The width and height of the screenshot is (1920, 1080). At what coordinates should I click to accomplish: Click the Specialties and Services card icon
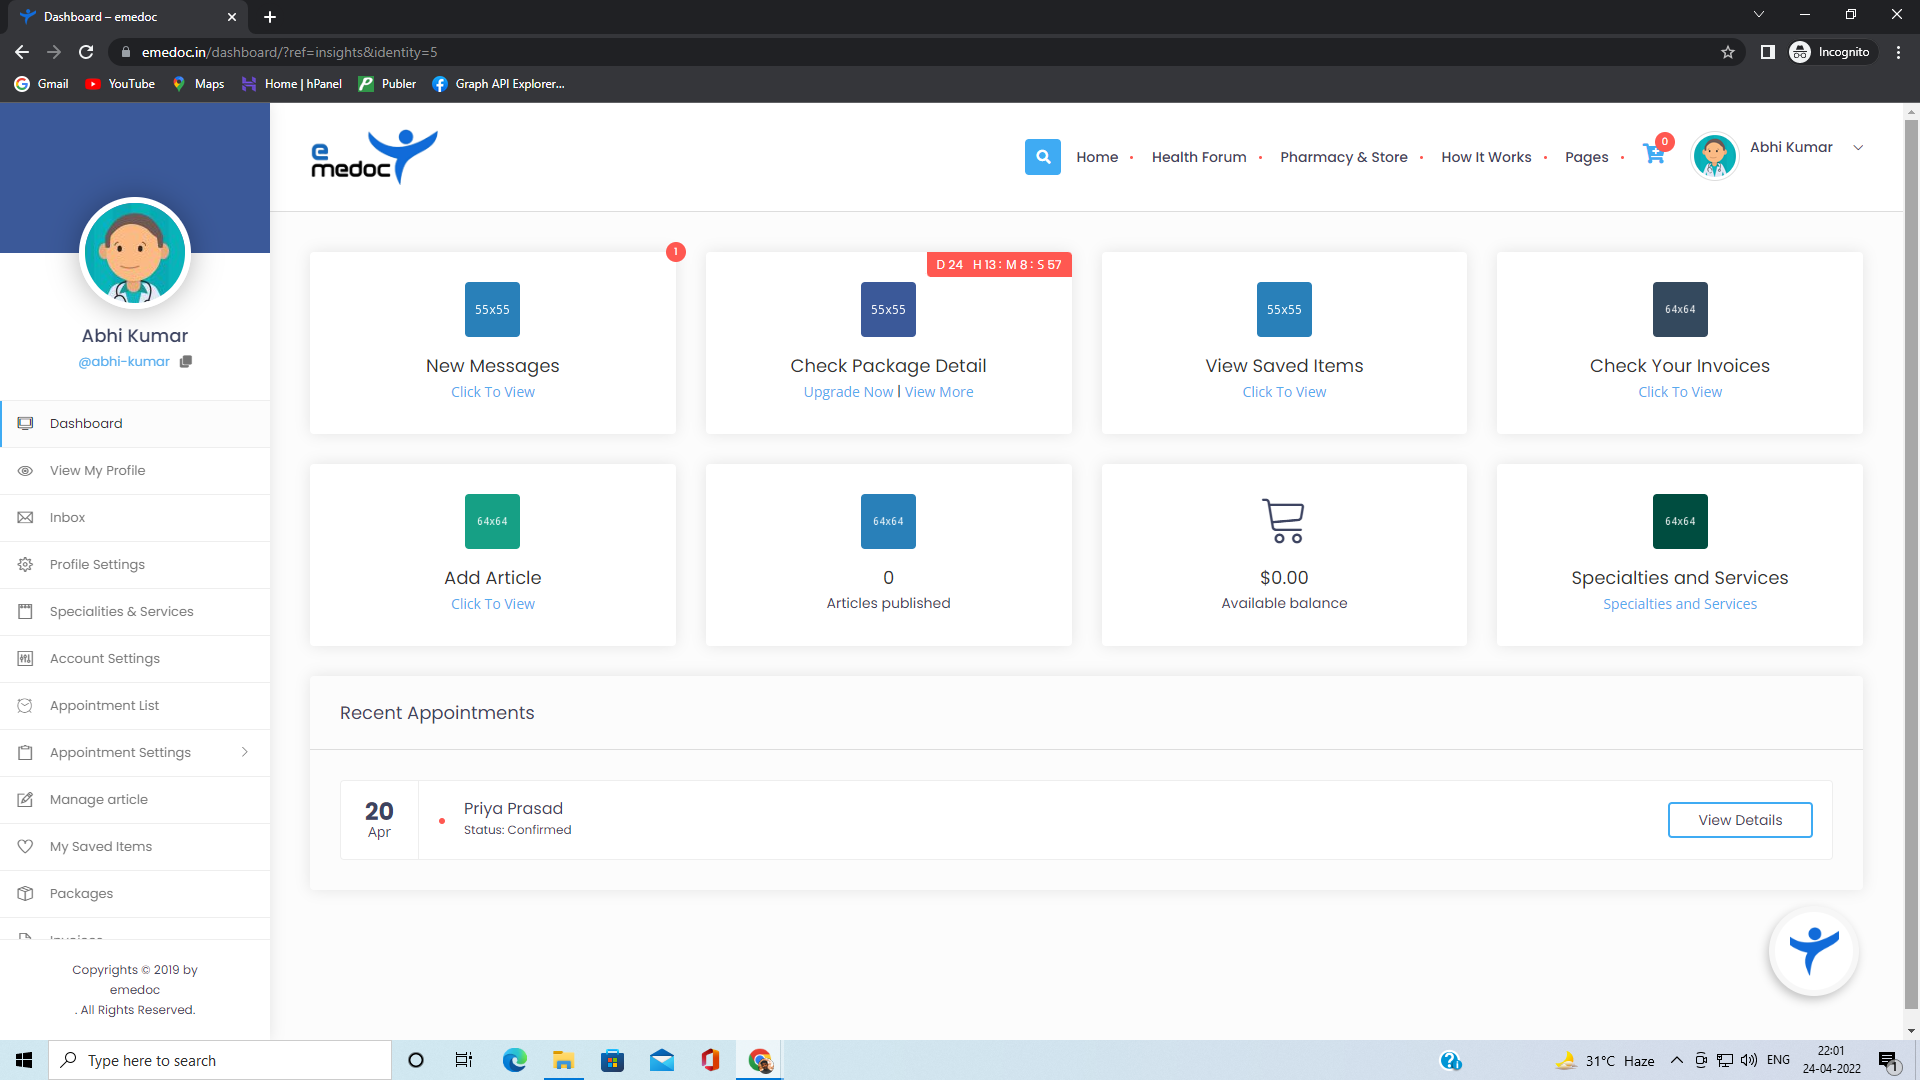click(x=1680, y=521)
